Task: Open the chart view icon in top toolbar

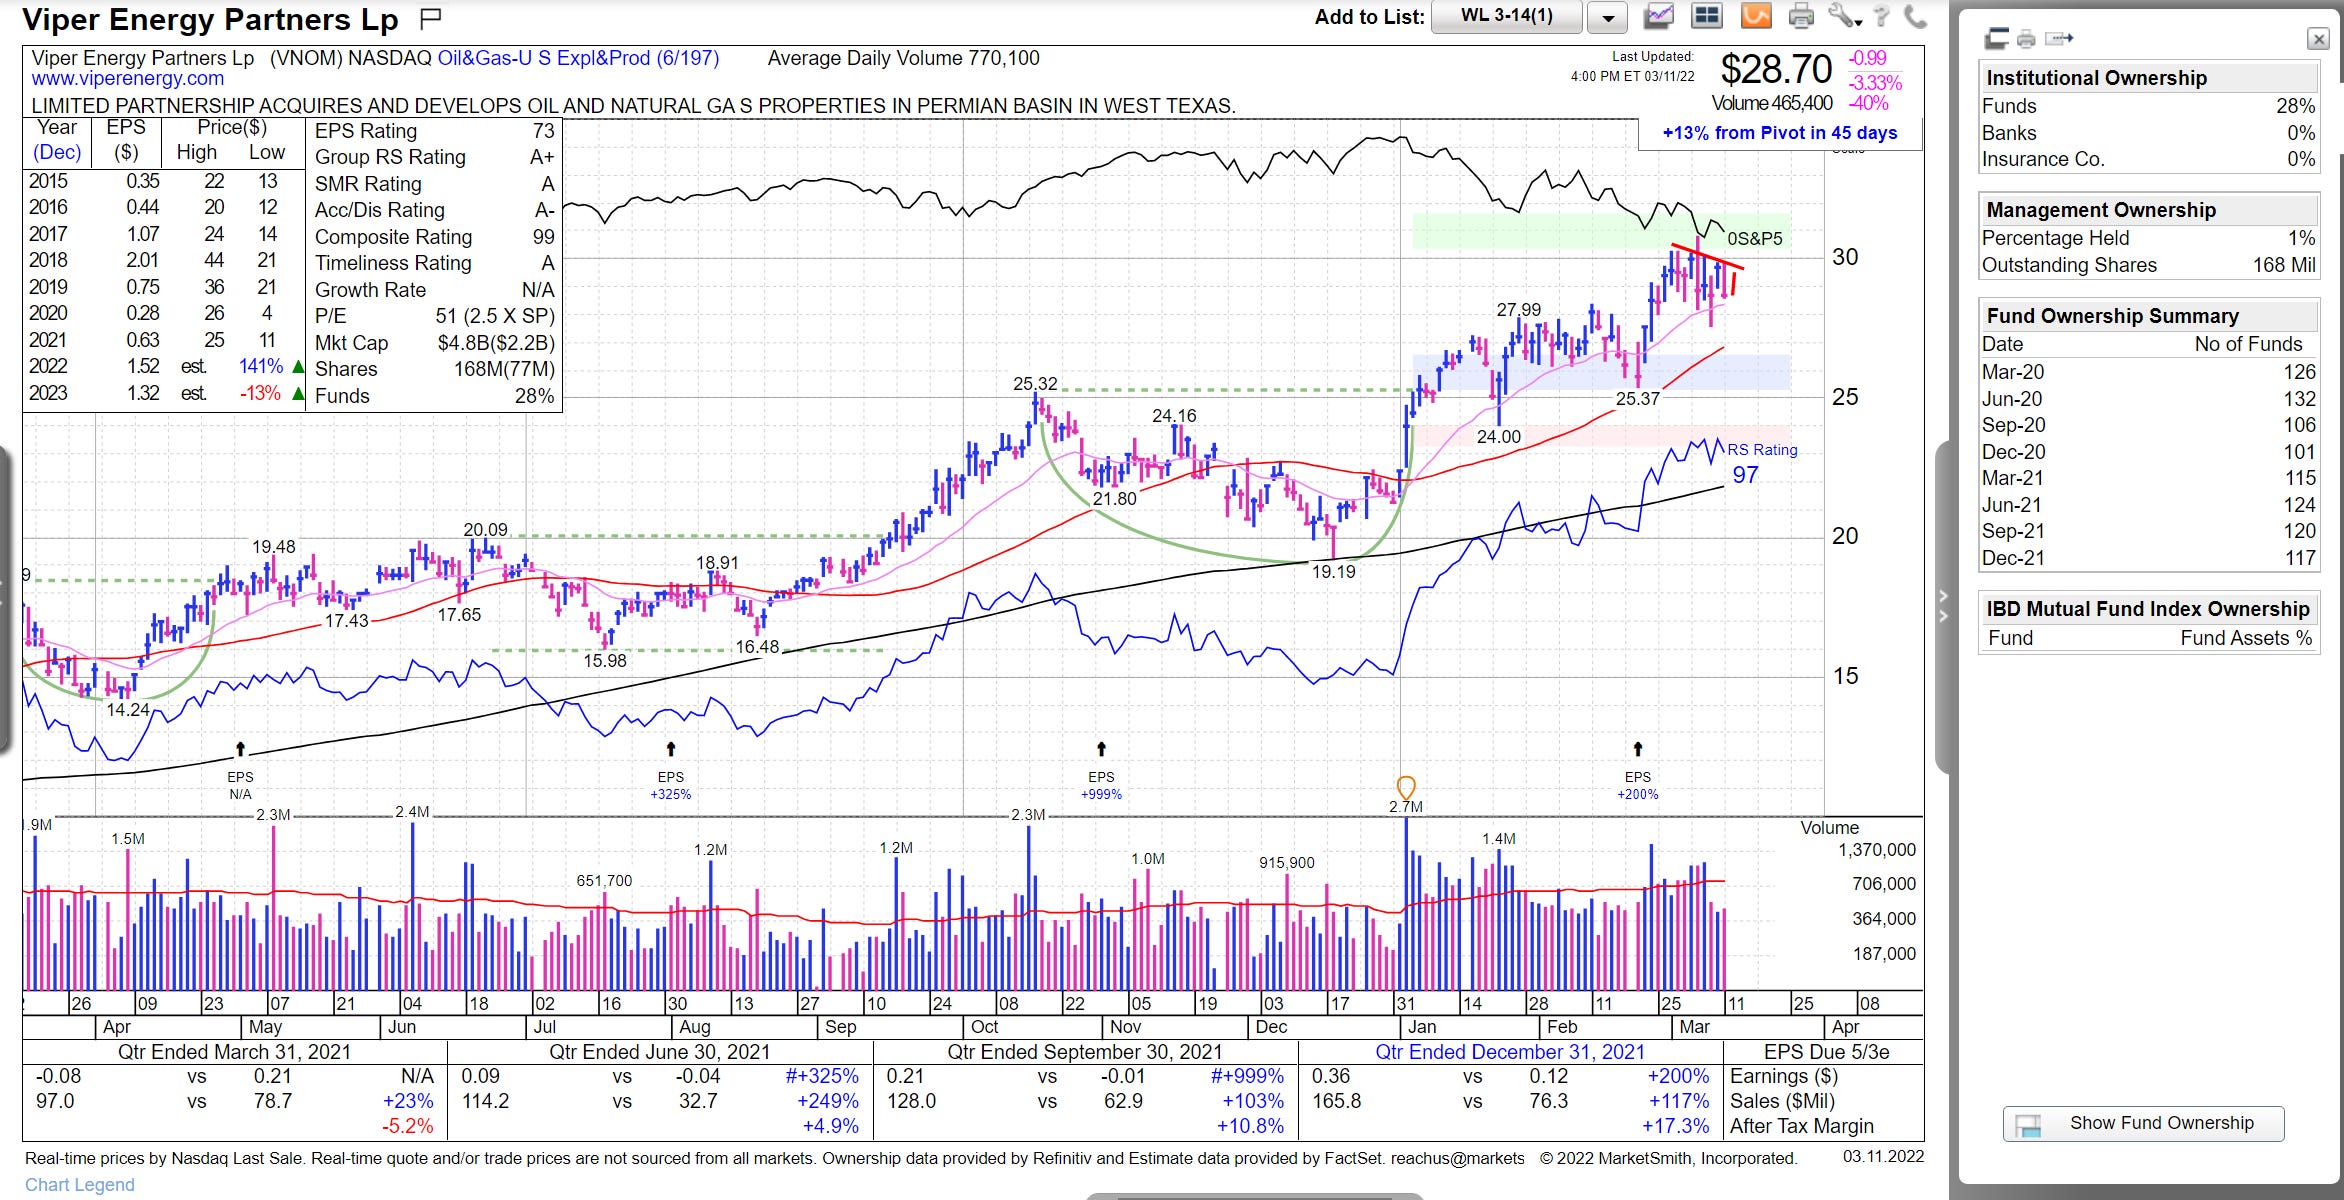Action: pos(1660,16)
